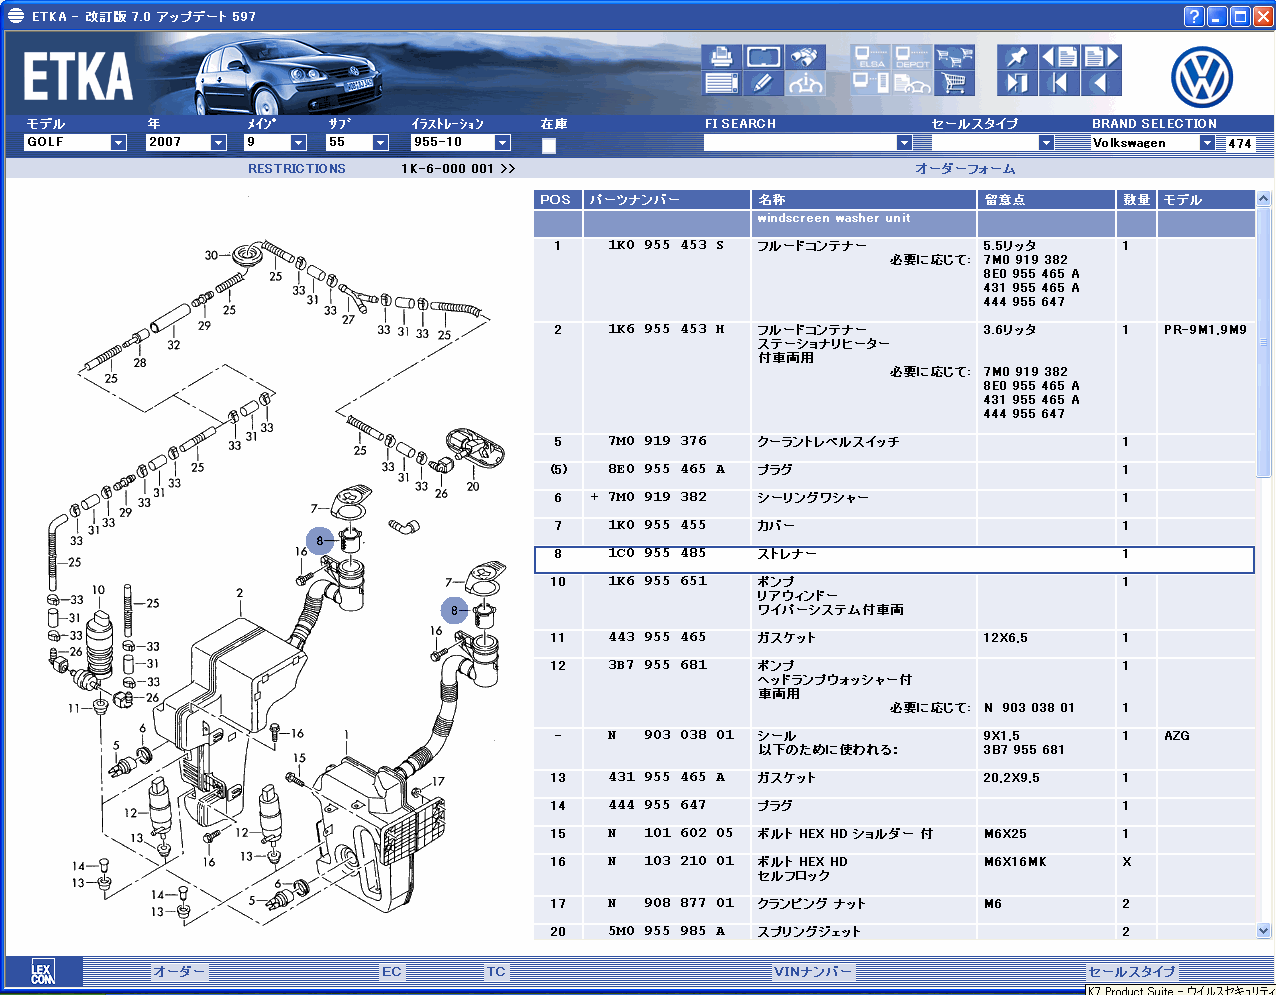The image size is (1276, 995).
Task: Click the single shopping cart icon
Action: coord(955,83)
